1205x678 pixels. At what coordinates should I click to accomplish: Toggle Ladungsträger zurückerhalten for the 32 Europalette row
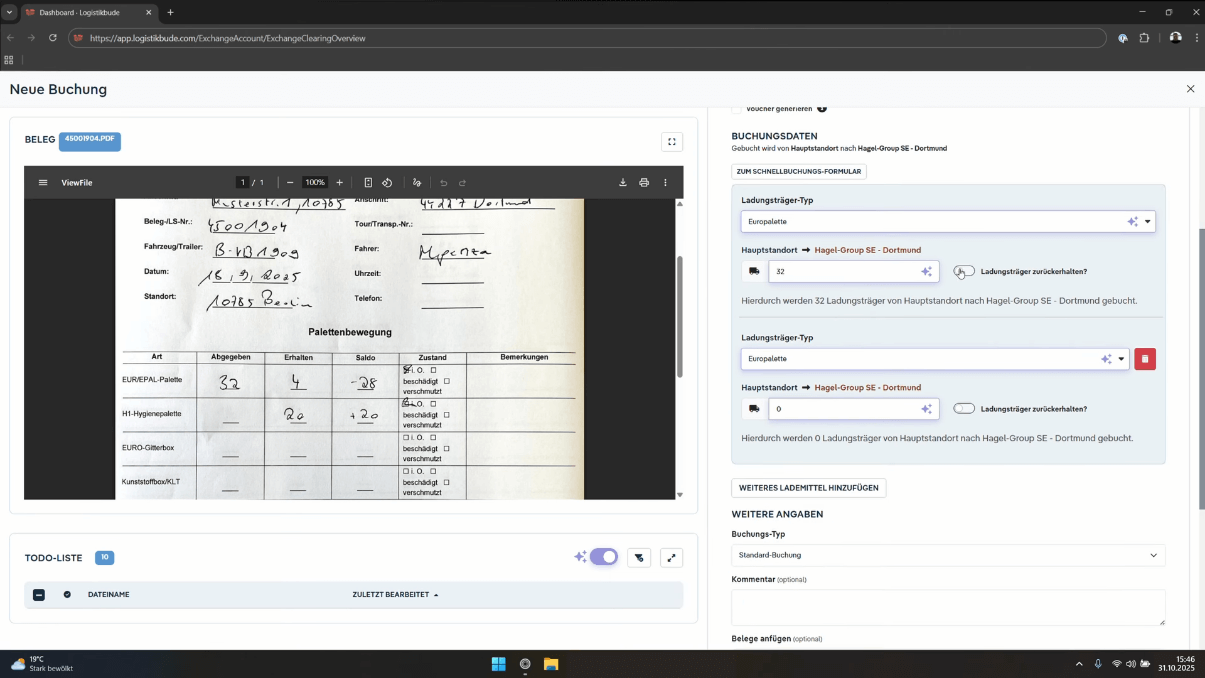click(x=964, y=271)
